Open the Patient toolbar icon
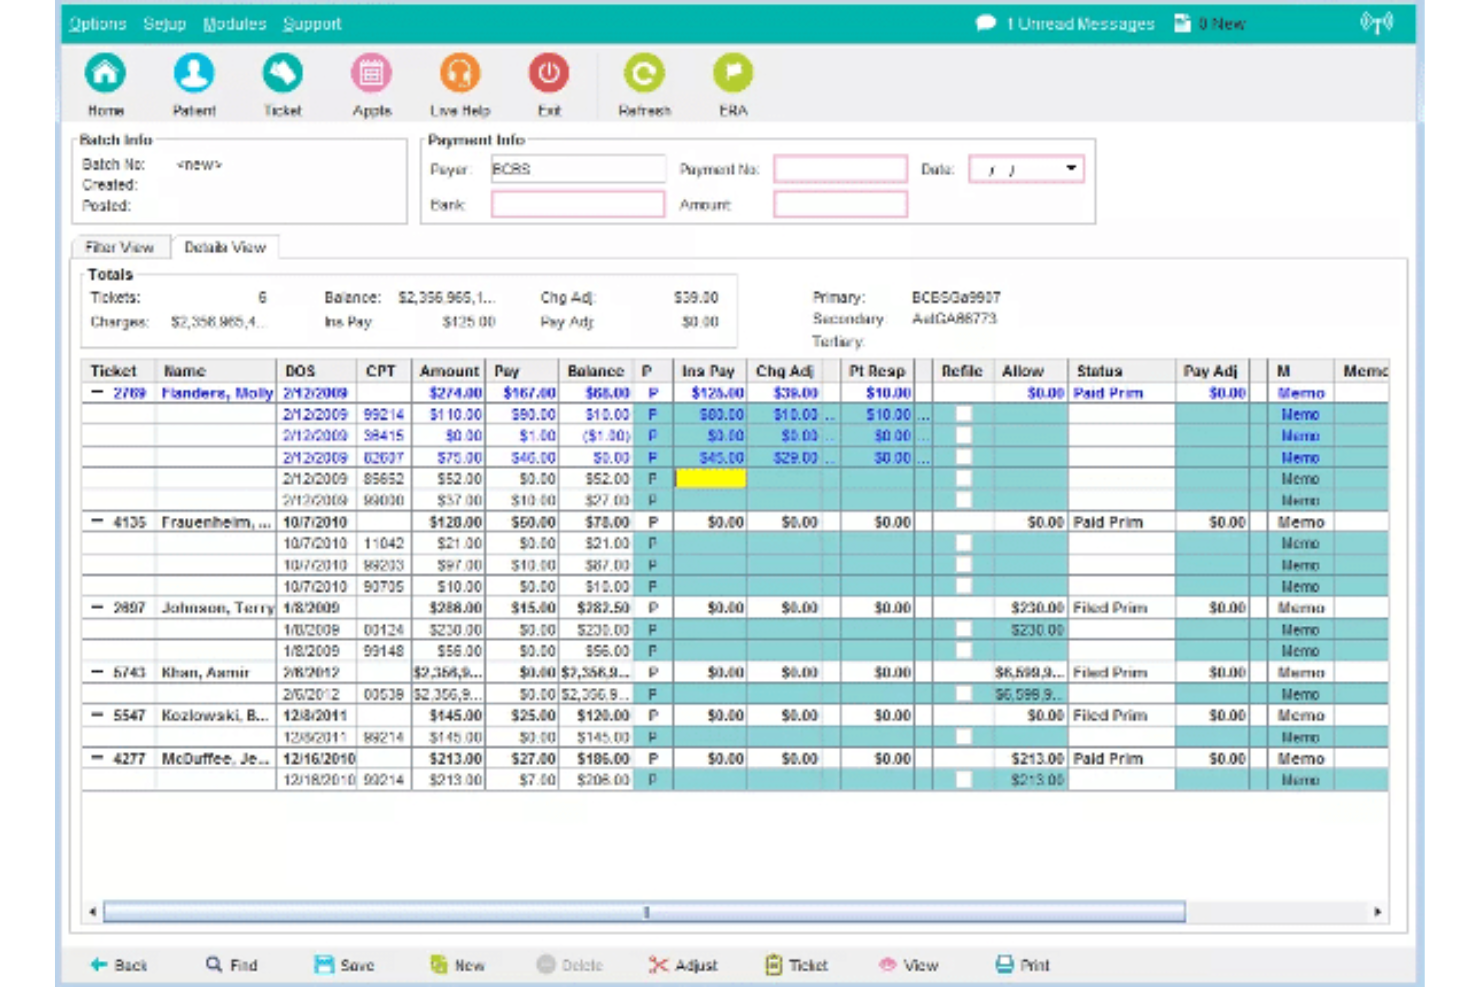1480x987 pixels. [194, 73]
